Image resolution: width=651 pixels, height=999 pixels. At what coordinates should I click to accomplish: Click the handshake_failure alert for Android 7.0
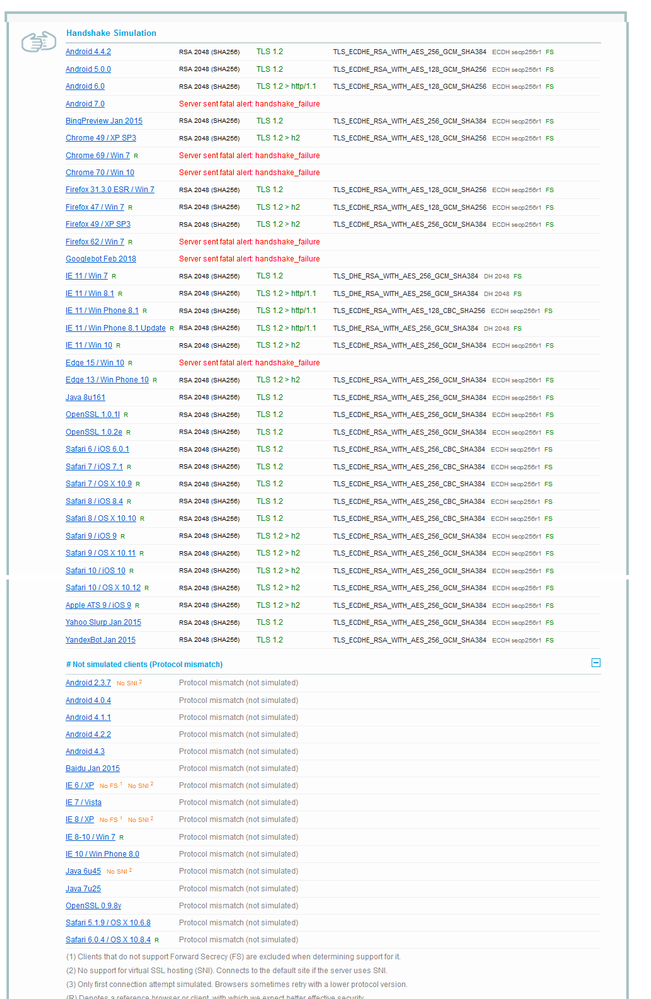249,104
